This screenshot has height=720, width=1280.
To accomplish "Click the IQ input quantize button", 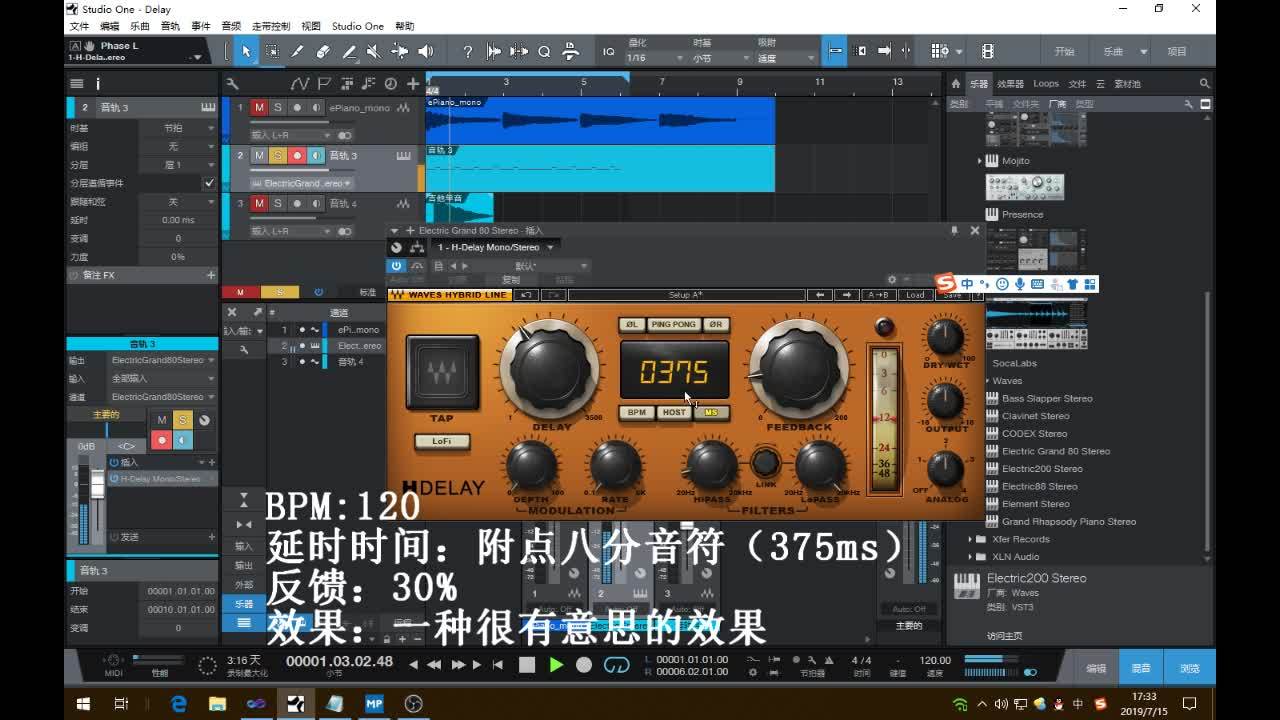I will click(x=609, y=51).
